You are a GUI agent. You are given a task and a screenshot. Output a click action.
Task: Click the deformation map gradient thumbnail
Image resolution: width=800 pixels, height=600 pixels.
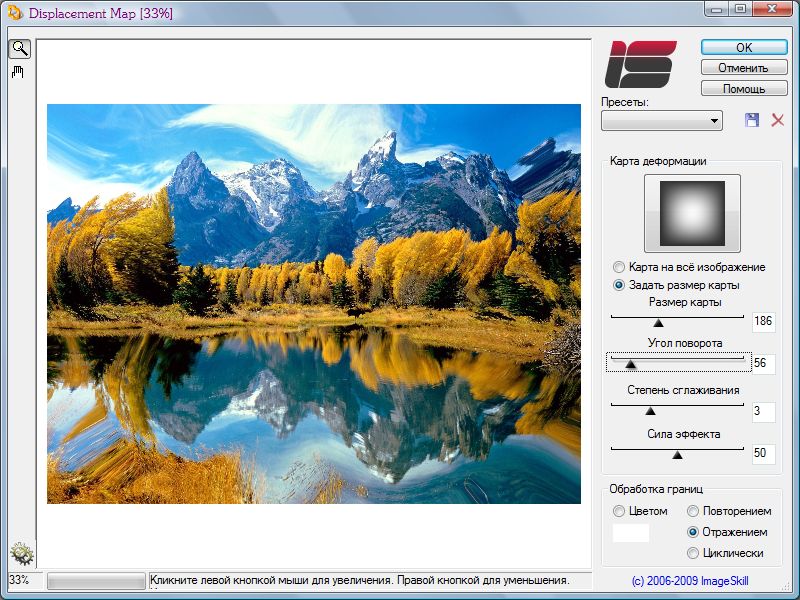[692, 213]
